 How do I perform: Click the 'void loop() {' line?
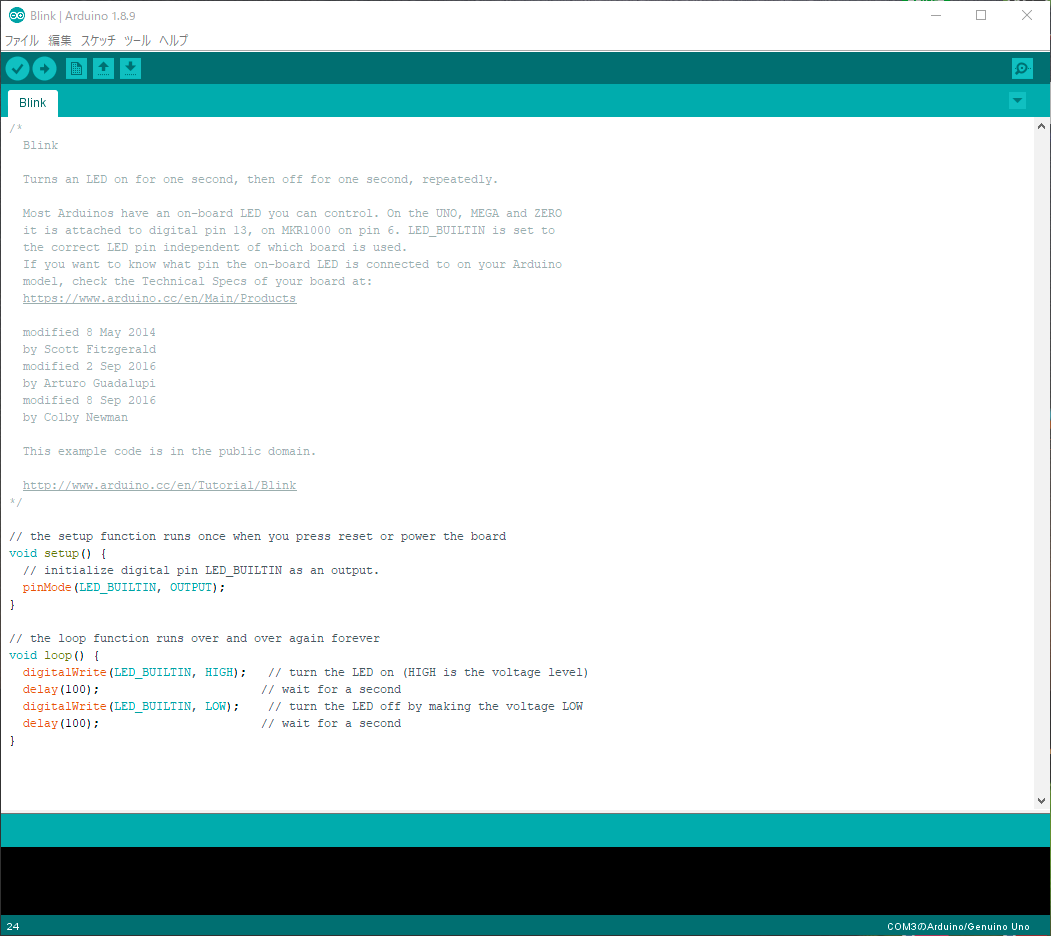coord(54,656)
